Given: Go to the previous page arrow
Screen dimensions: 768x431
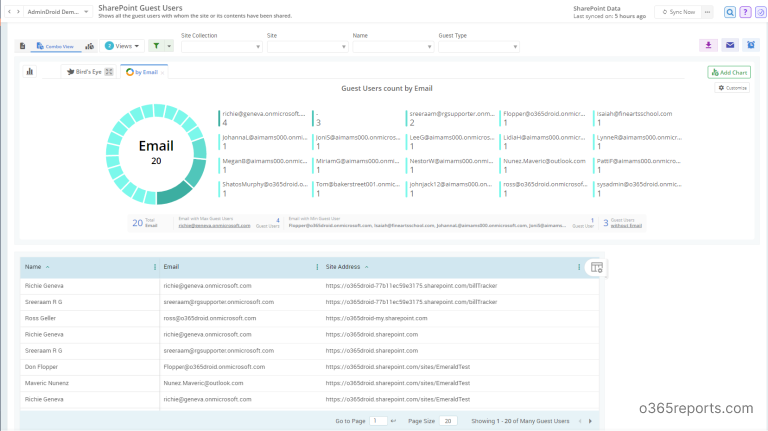Looking at the screenshot, I should [580, 421].
